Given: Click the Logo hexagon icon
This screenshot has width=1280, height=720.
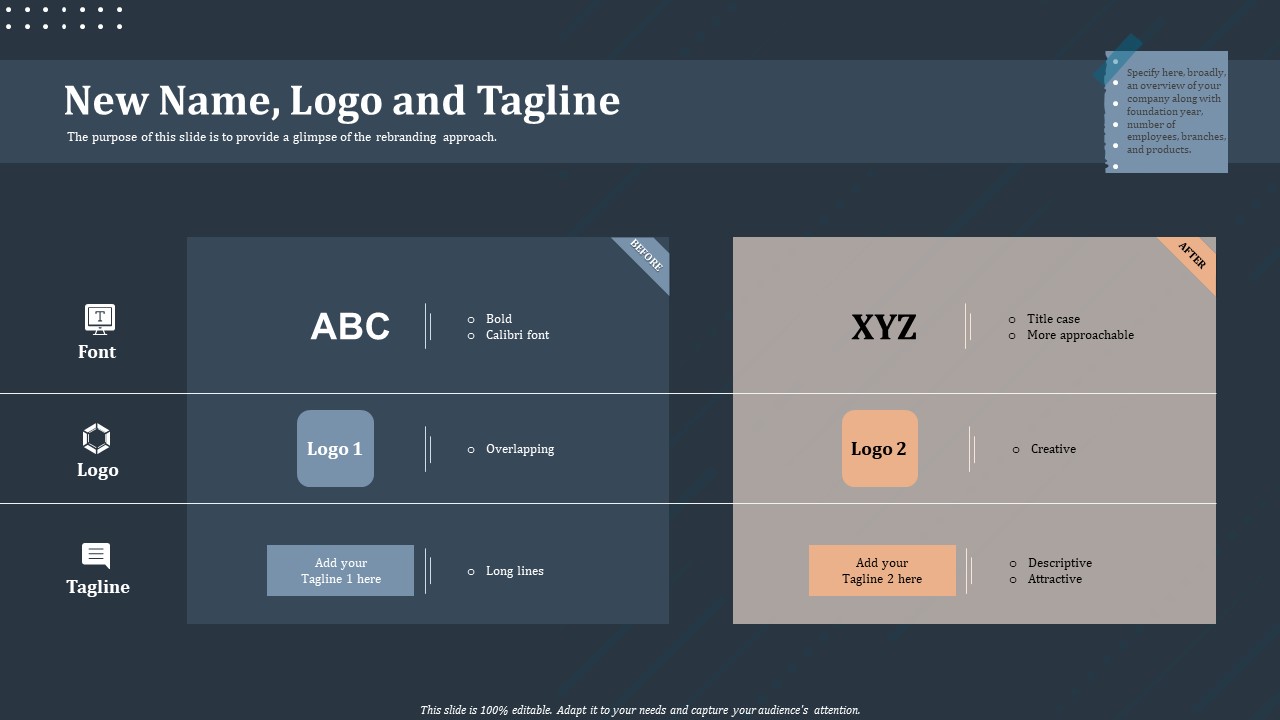Looking at the screenshot, I should (x=96, y=439).
